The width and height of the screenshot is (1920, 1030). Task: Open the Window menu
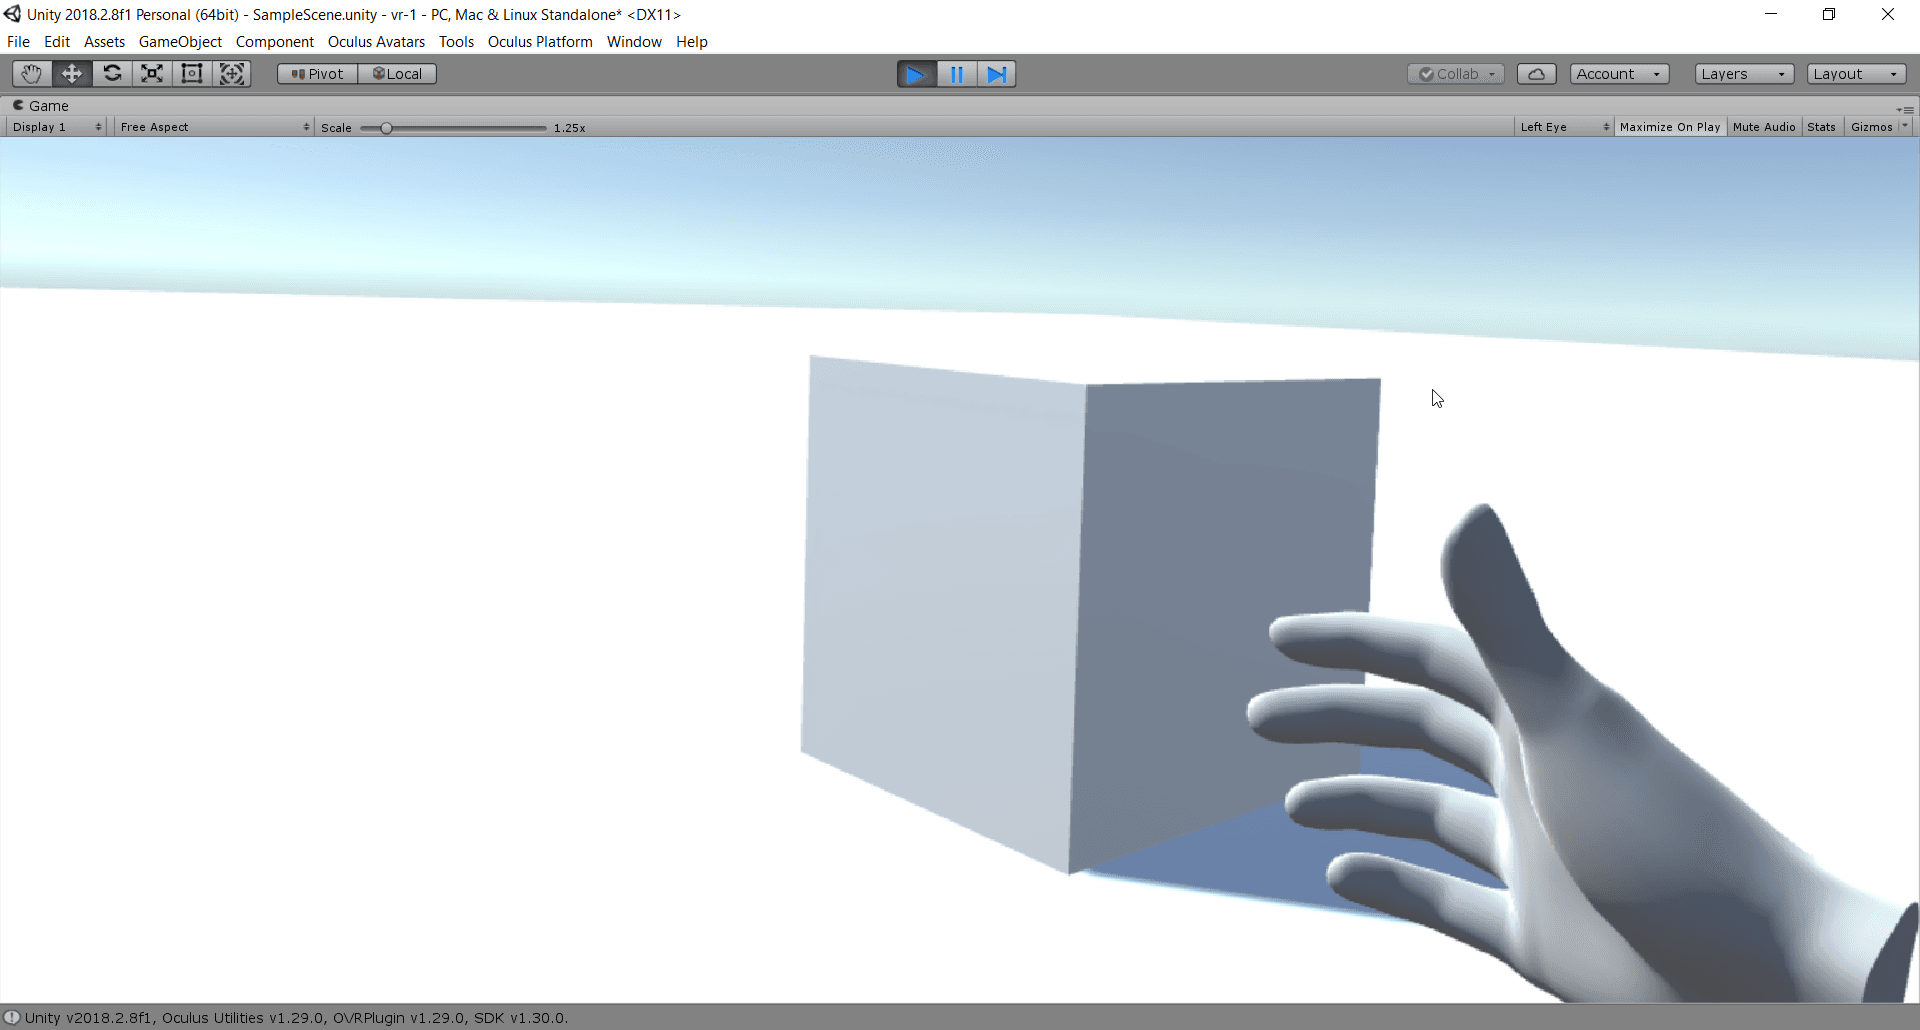pos(634,42)
